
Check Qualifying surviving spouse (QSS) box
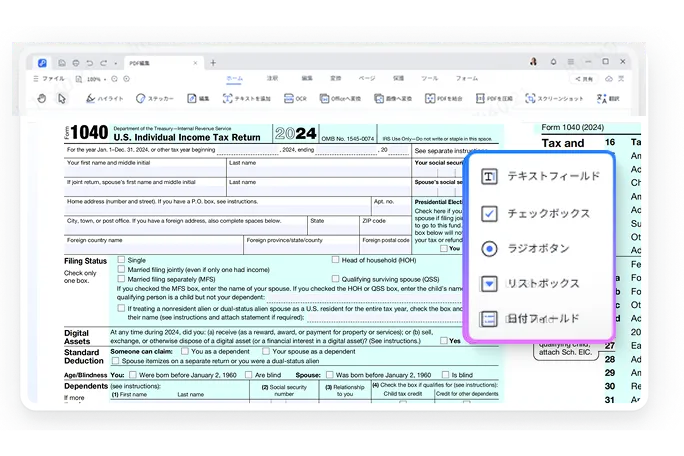(x=335, y=278)
